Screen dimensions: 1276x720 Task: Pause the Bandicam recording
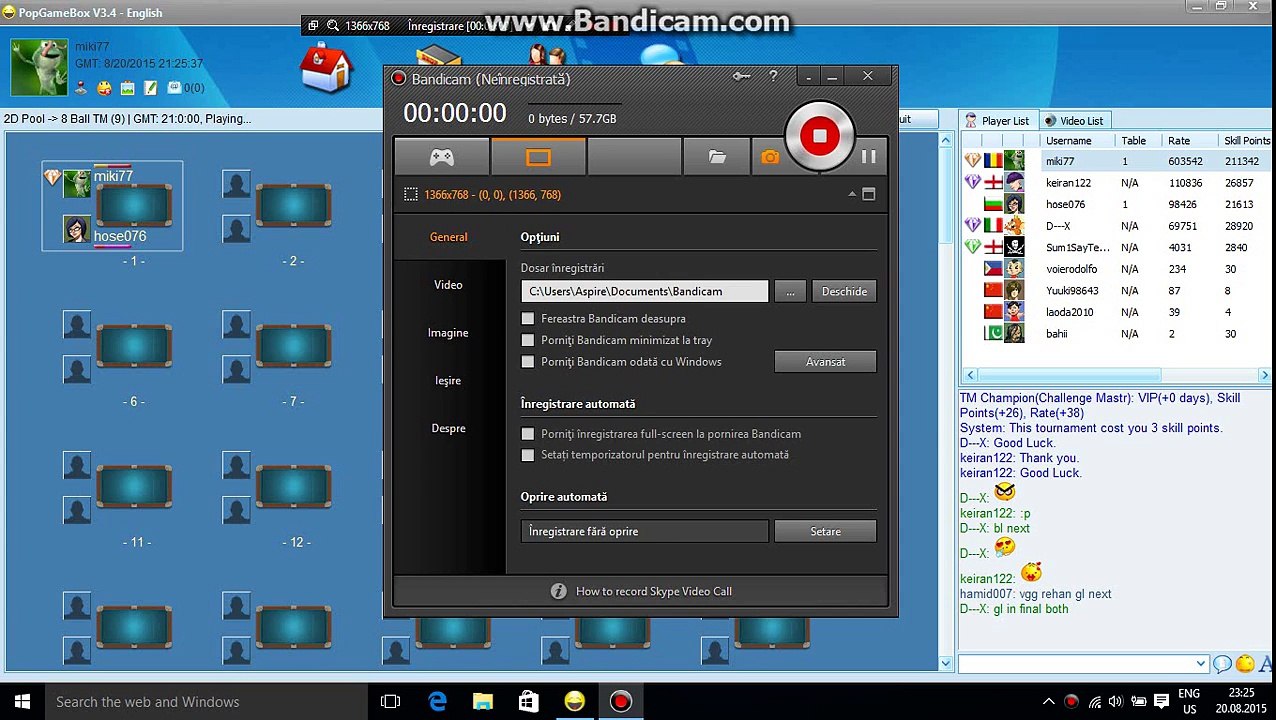[868, 156]
